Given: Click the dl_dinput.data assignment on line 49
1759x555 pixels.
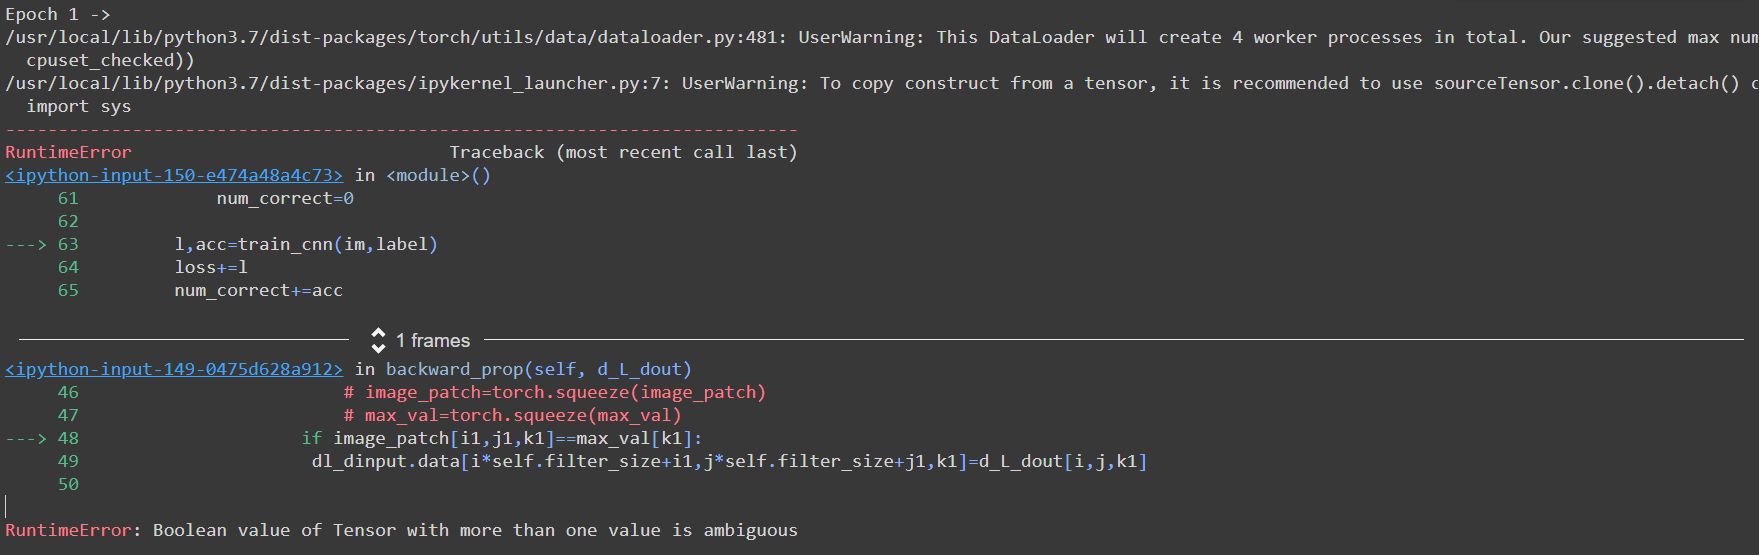Looking at the screenshot, I should pos(729,461).
